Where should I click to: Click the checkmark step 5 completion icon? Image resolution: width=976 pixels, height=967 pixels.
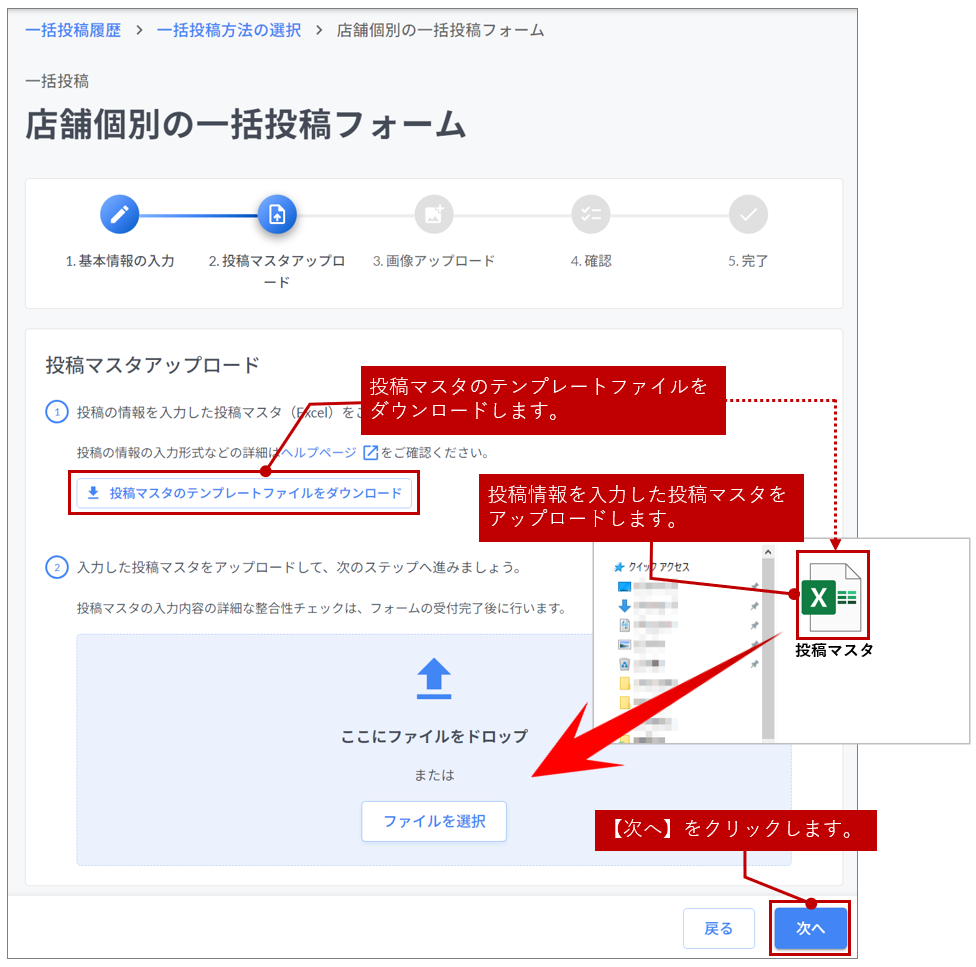(x=748, y=214)
